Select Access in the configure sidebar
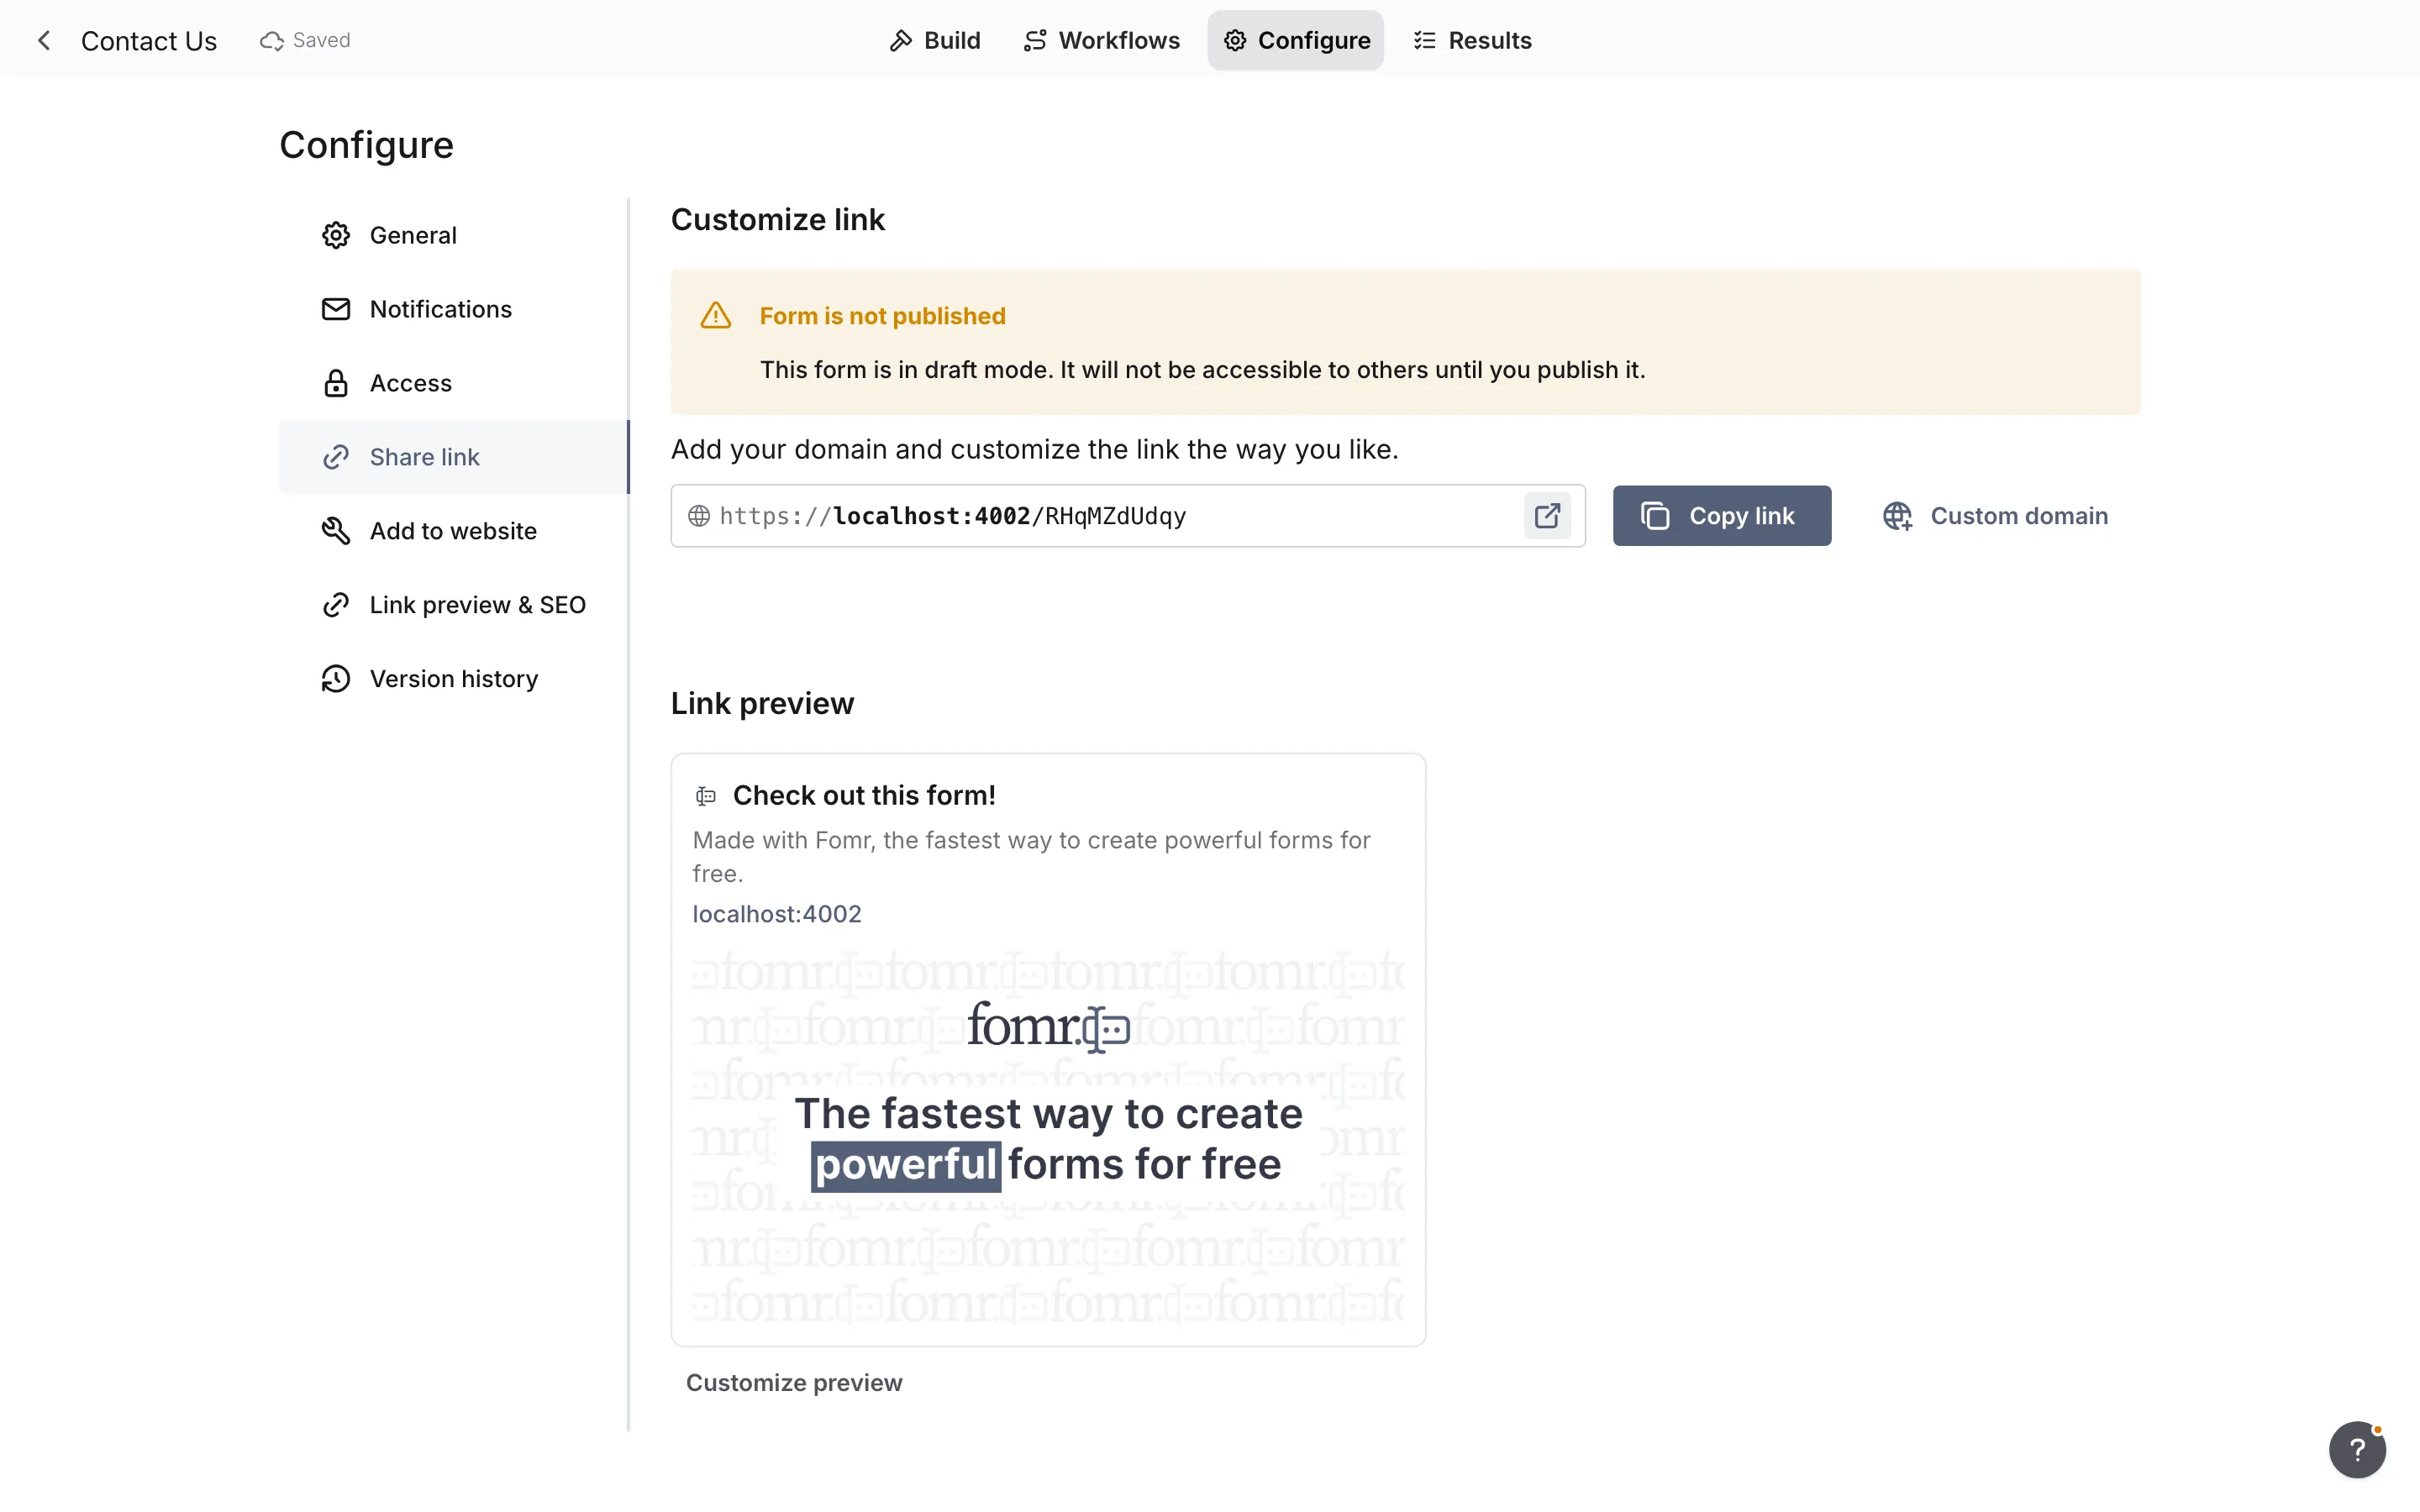 (x=454, y=383)
